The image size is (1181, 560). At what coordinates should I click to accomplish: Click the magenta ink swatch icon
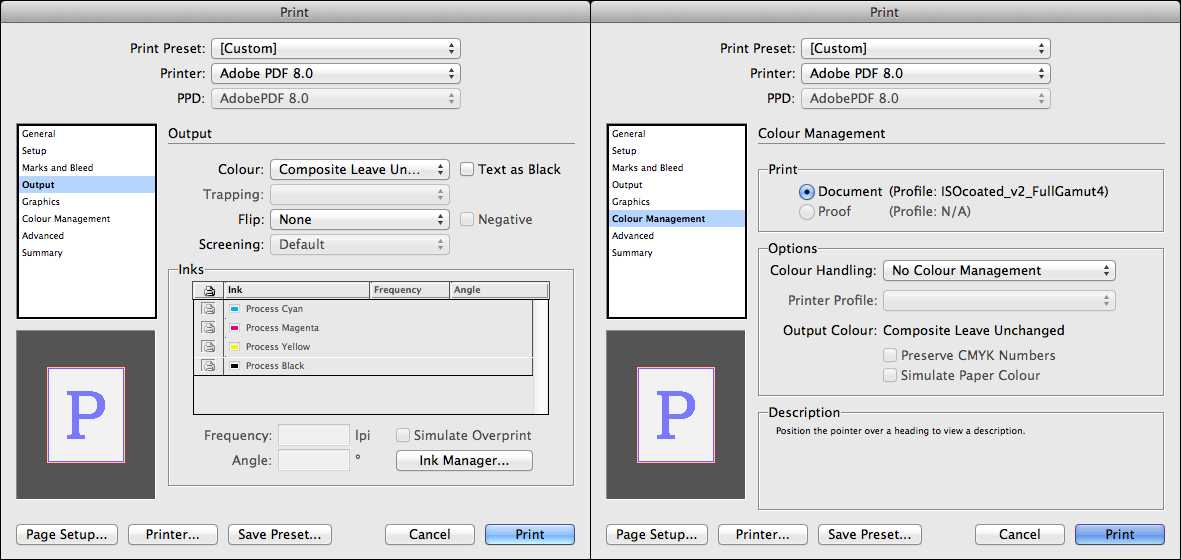(x=235, y=328)
